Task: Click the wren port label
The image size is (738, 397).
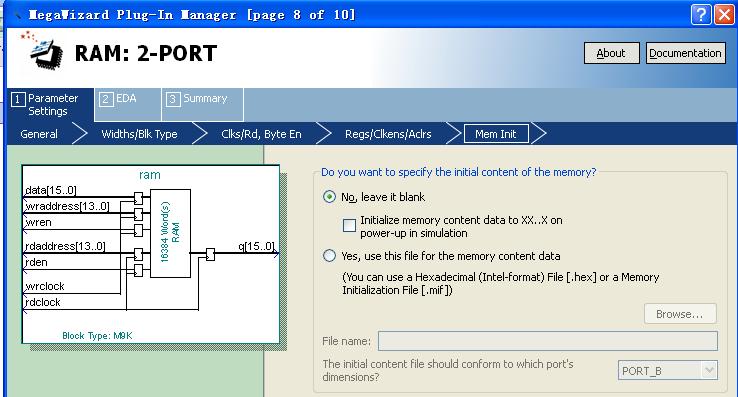Action: tap(38, 222)
